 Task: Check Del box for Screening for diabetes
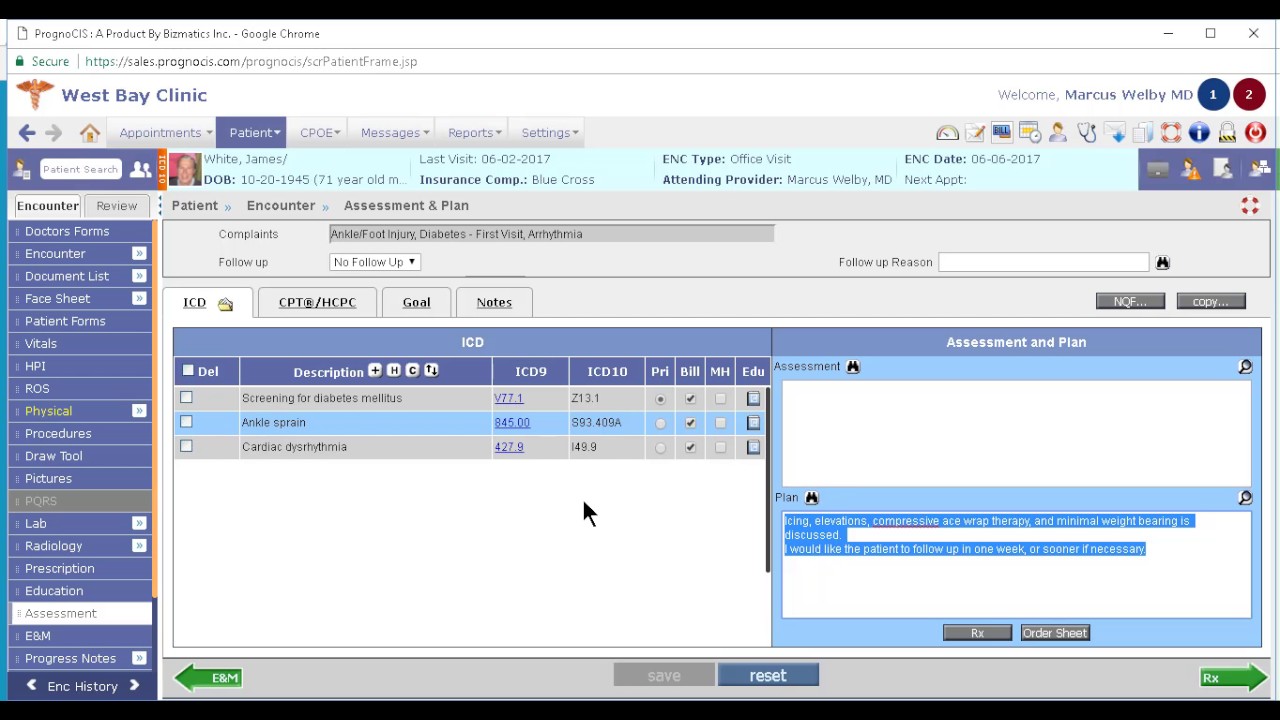pos(186,398)
